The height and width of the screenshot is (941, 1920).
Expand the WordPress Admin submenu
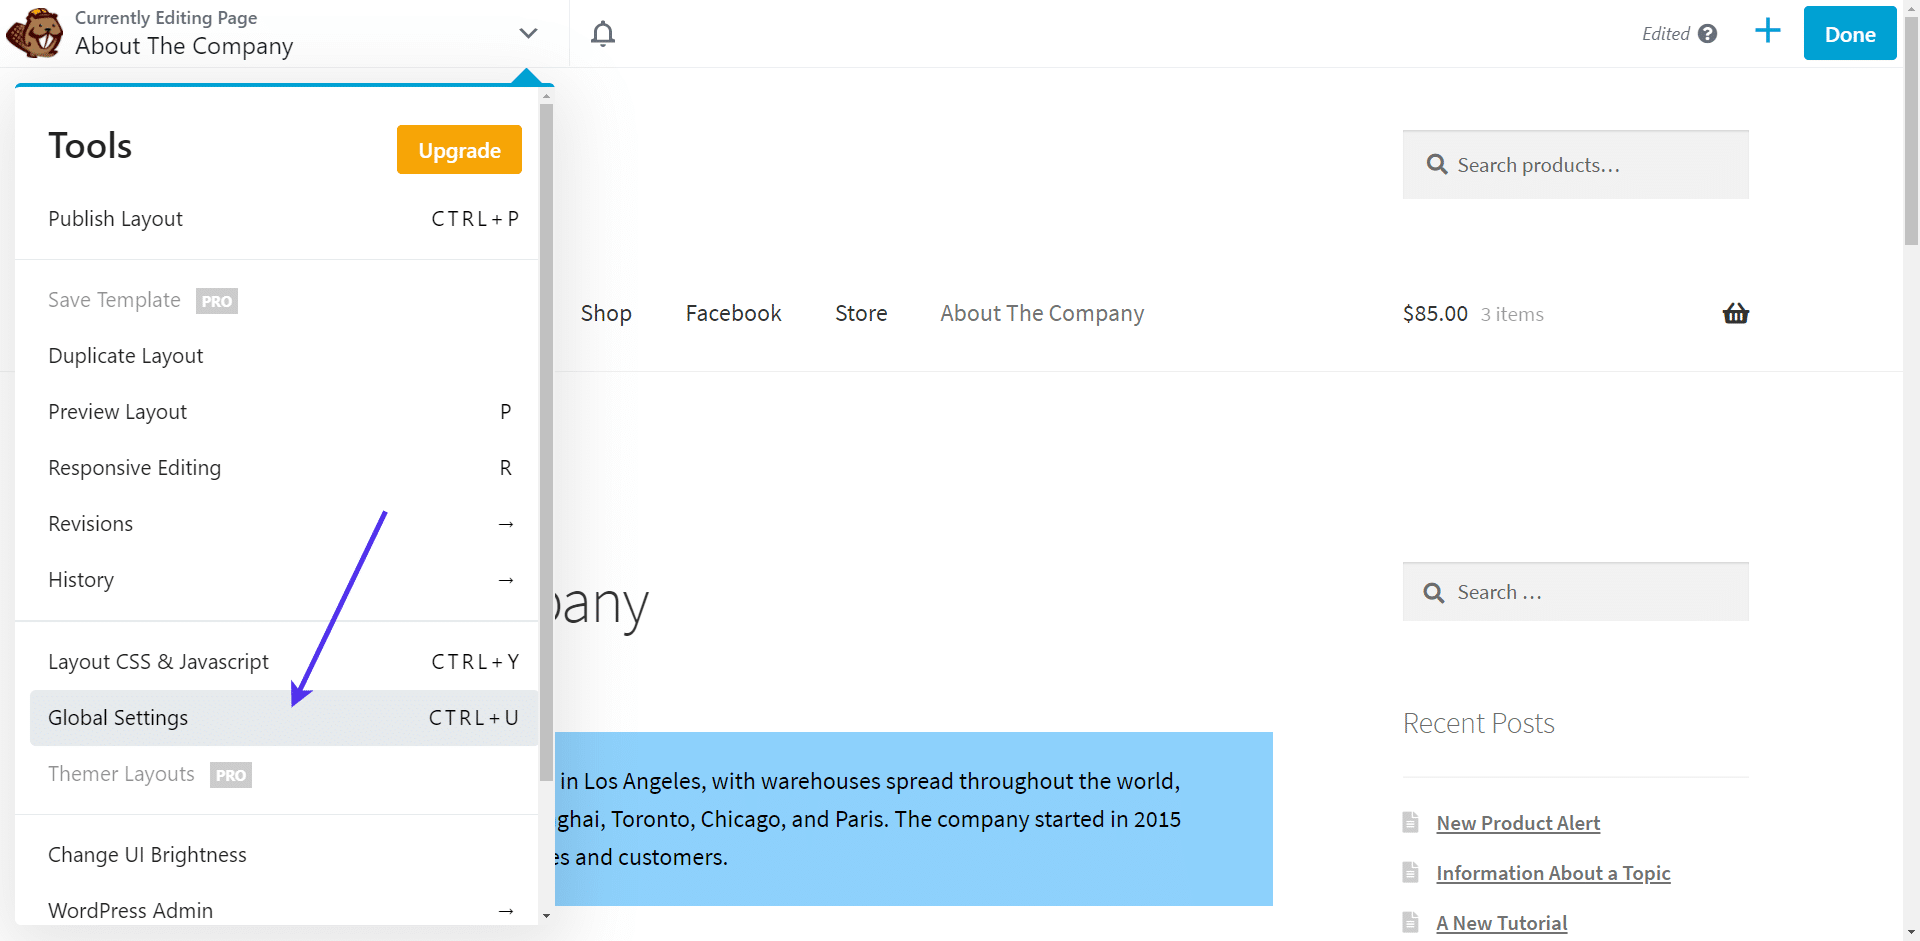(506, 911)
